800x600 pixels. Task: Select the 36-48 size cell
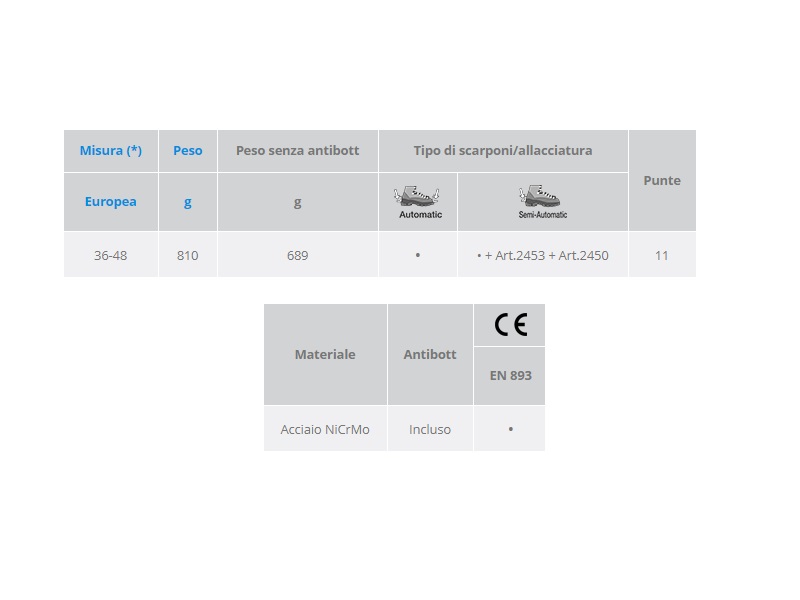[111, 255]
